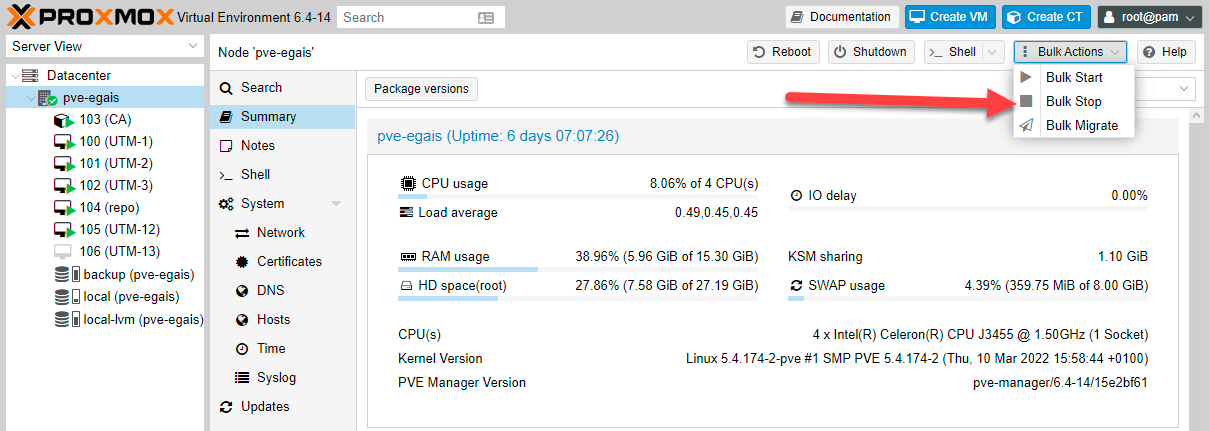Collapse the pve-egais node tree
The width and height of the screenshot is (1209, 431).
[x=31, y=98]
